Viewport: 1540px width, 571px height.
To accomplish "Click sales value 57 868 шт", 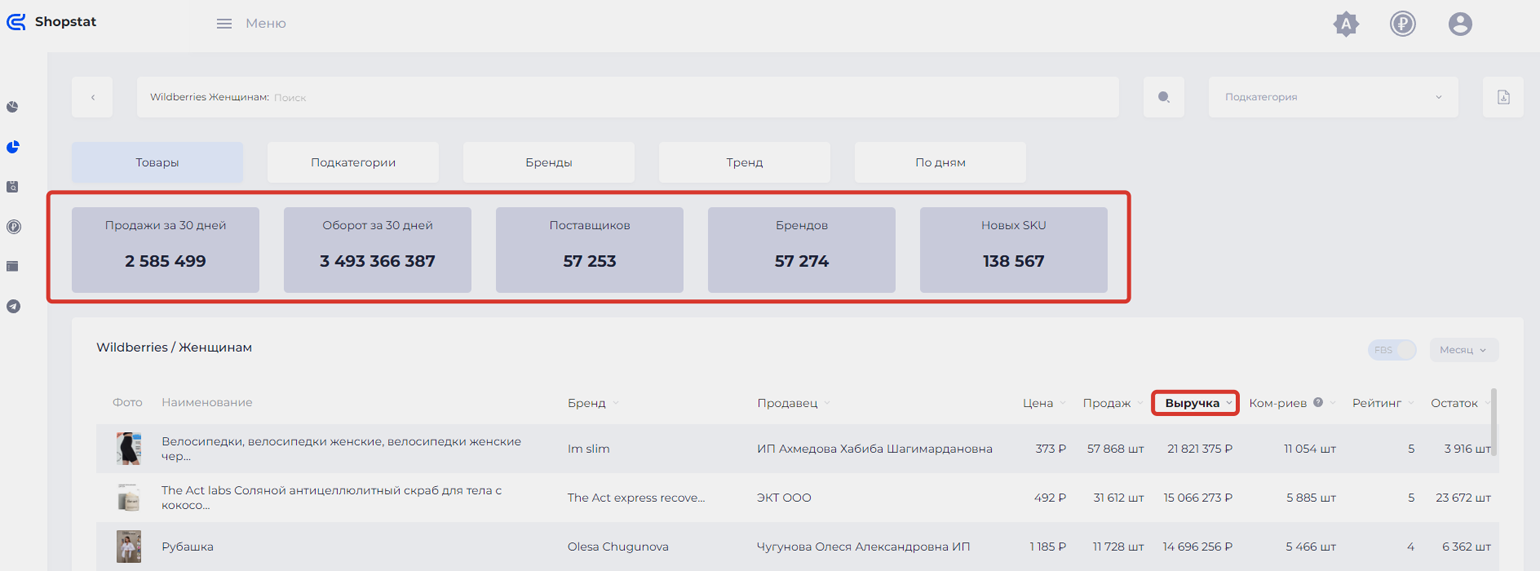I will click(1115, 449).
